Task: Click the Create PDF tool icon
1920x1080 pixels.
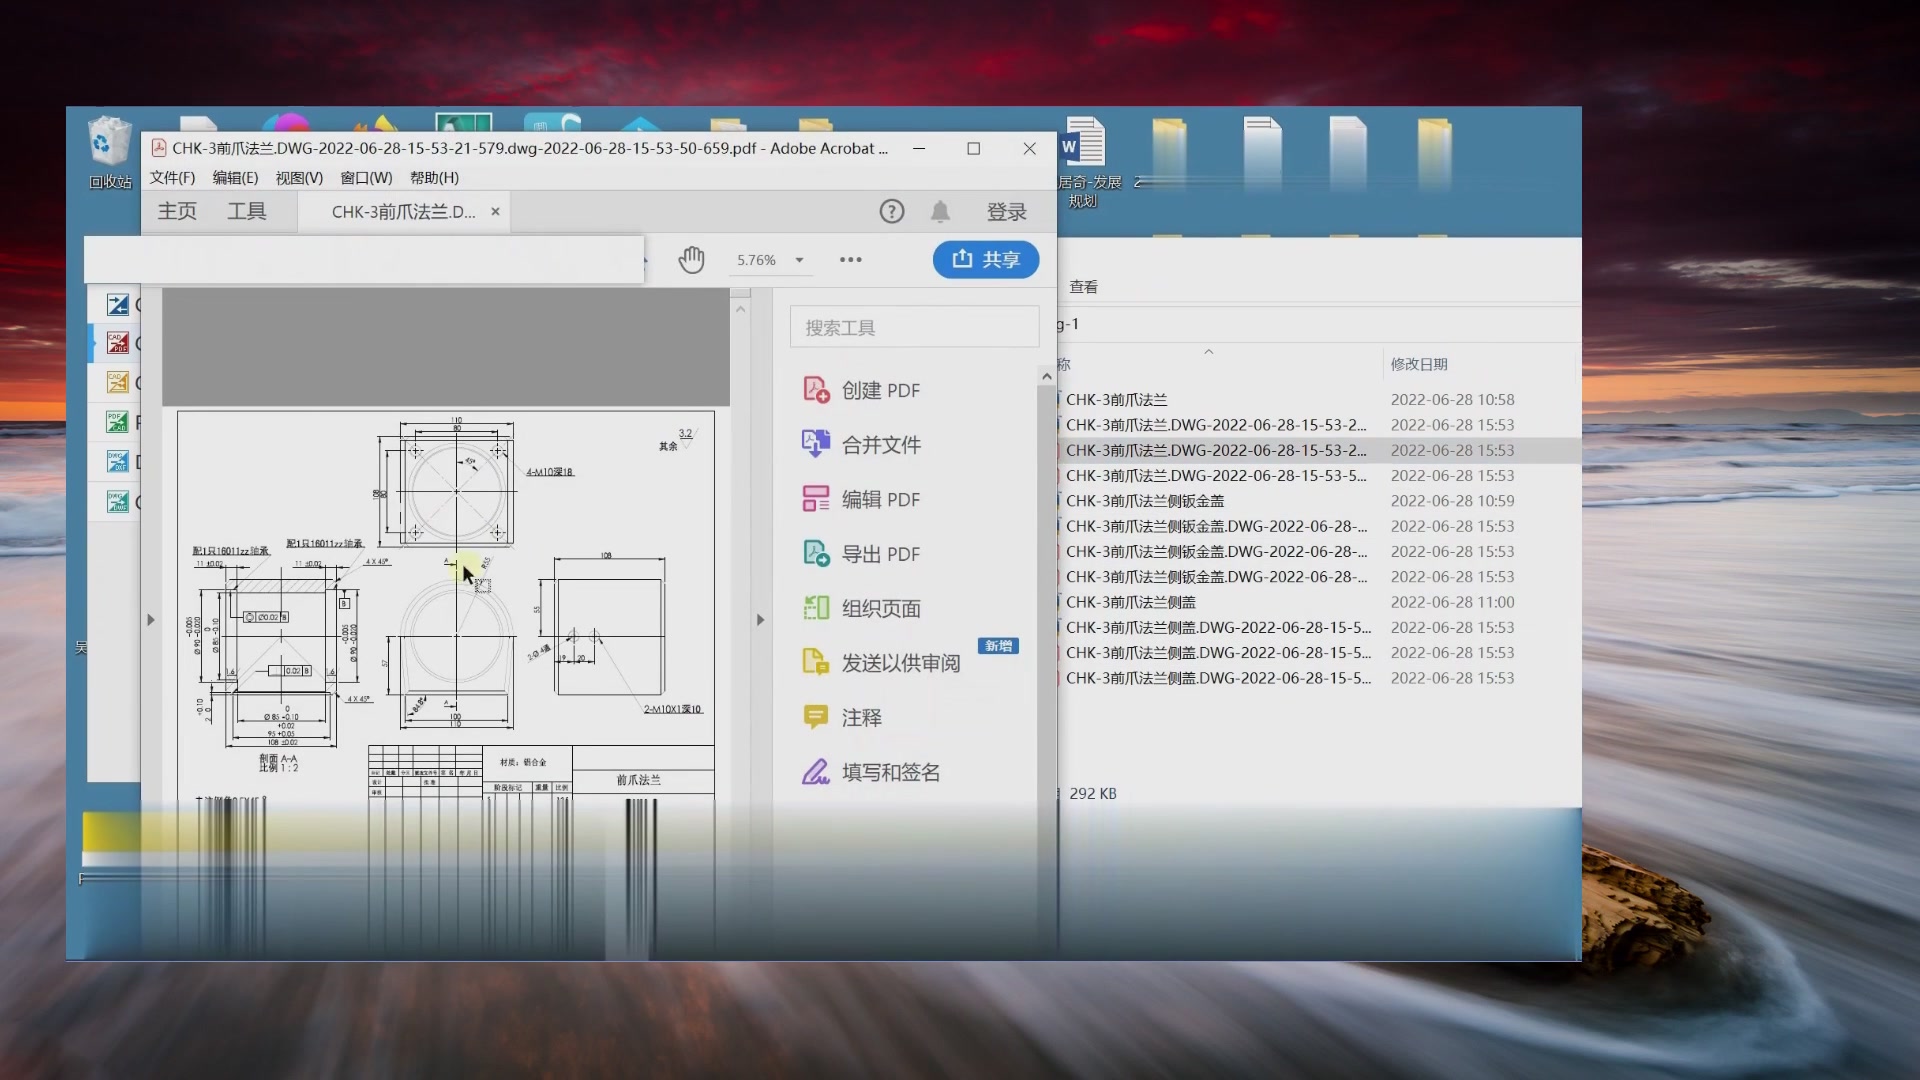Action: point(816,390)
